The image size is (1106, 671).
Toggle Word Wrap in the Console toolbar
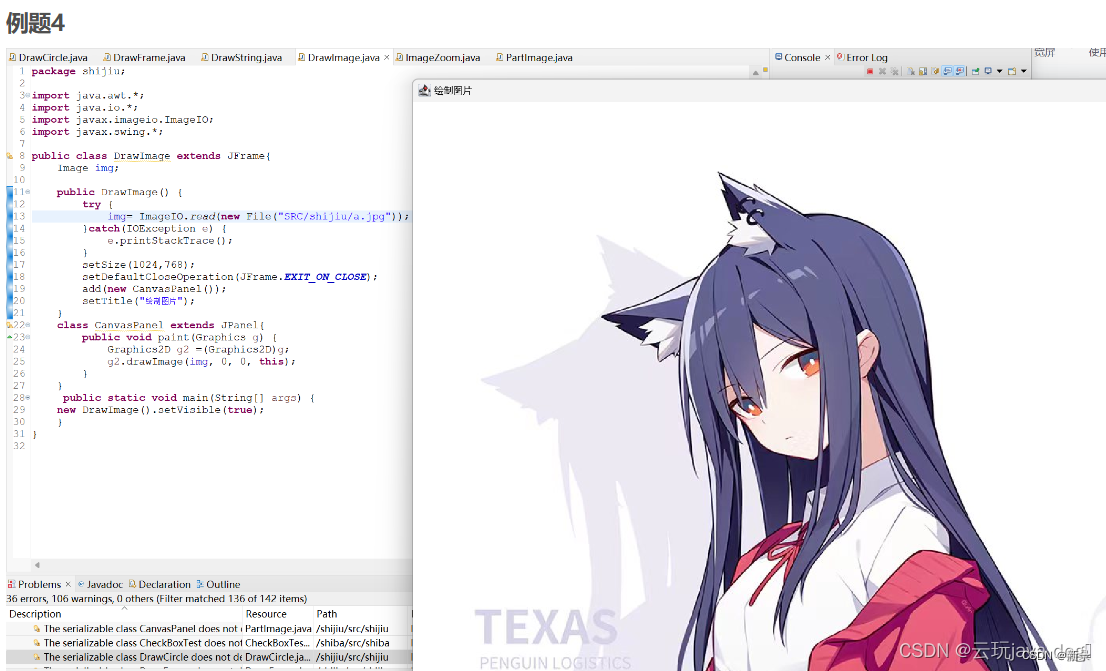(935, 71)
